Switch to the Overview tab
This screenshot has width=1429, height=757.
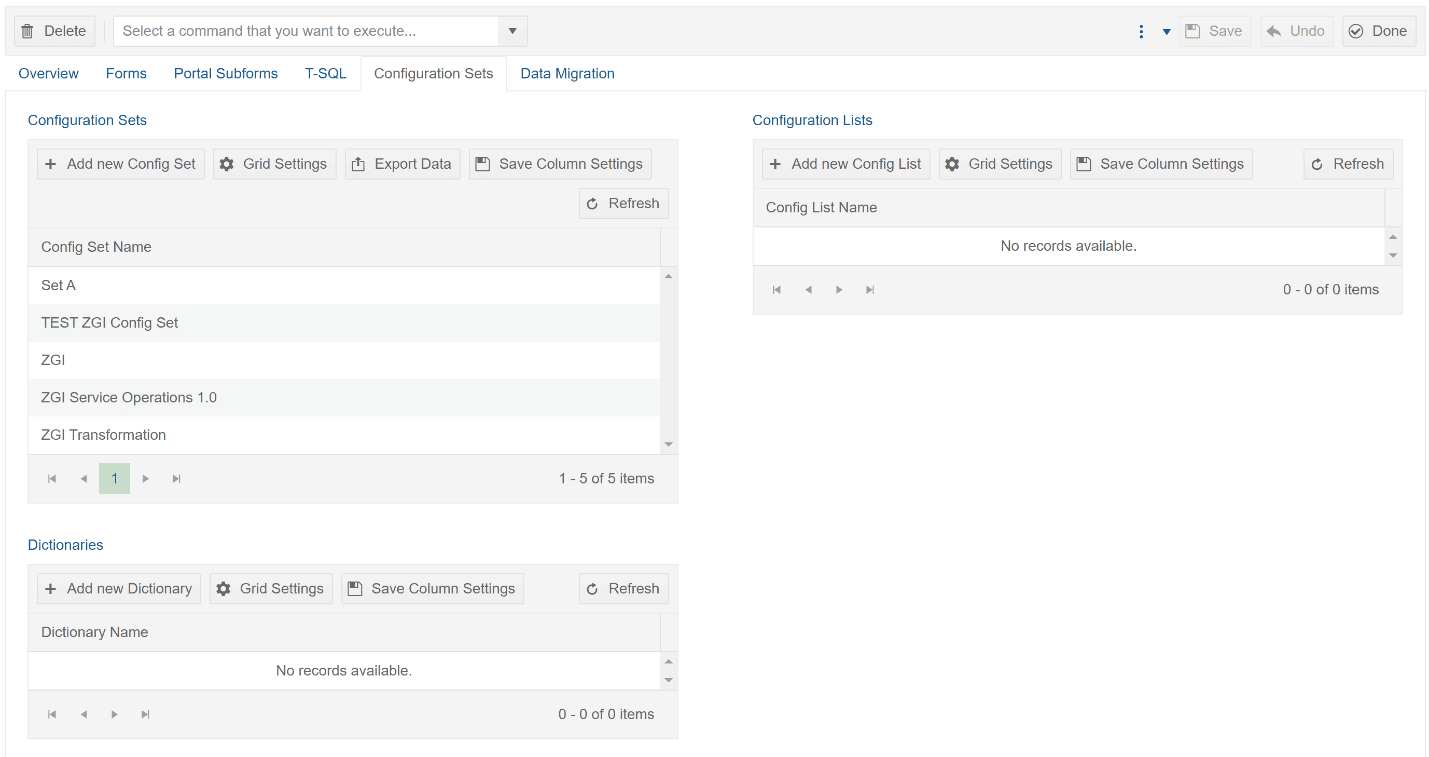49,73
